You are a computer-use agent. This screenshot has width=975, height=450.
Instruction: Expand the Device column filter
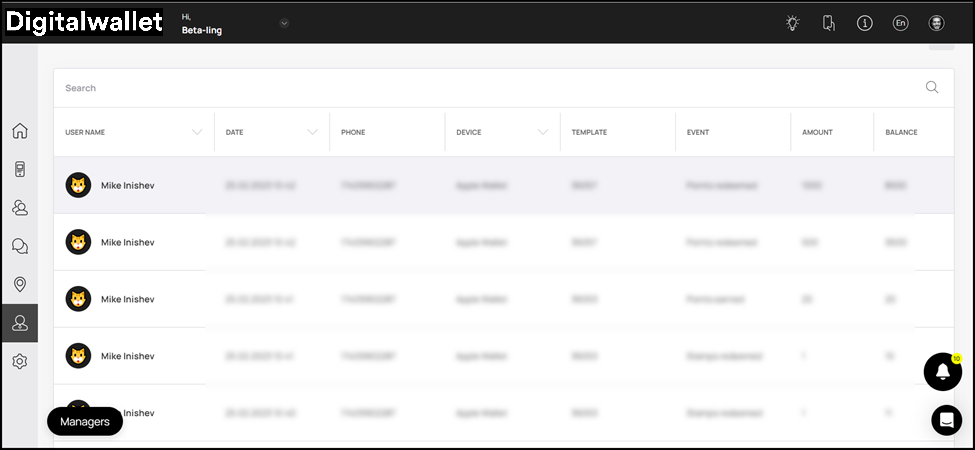(543, 132)
